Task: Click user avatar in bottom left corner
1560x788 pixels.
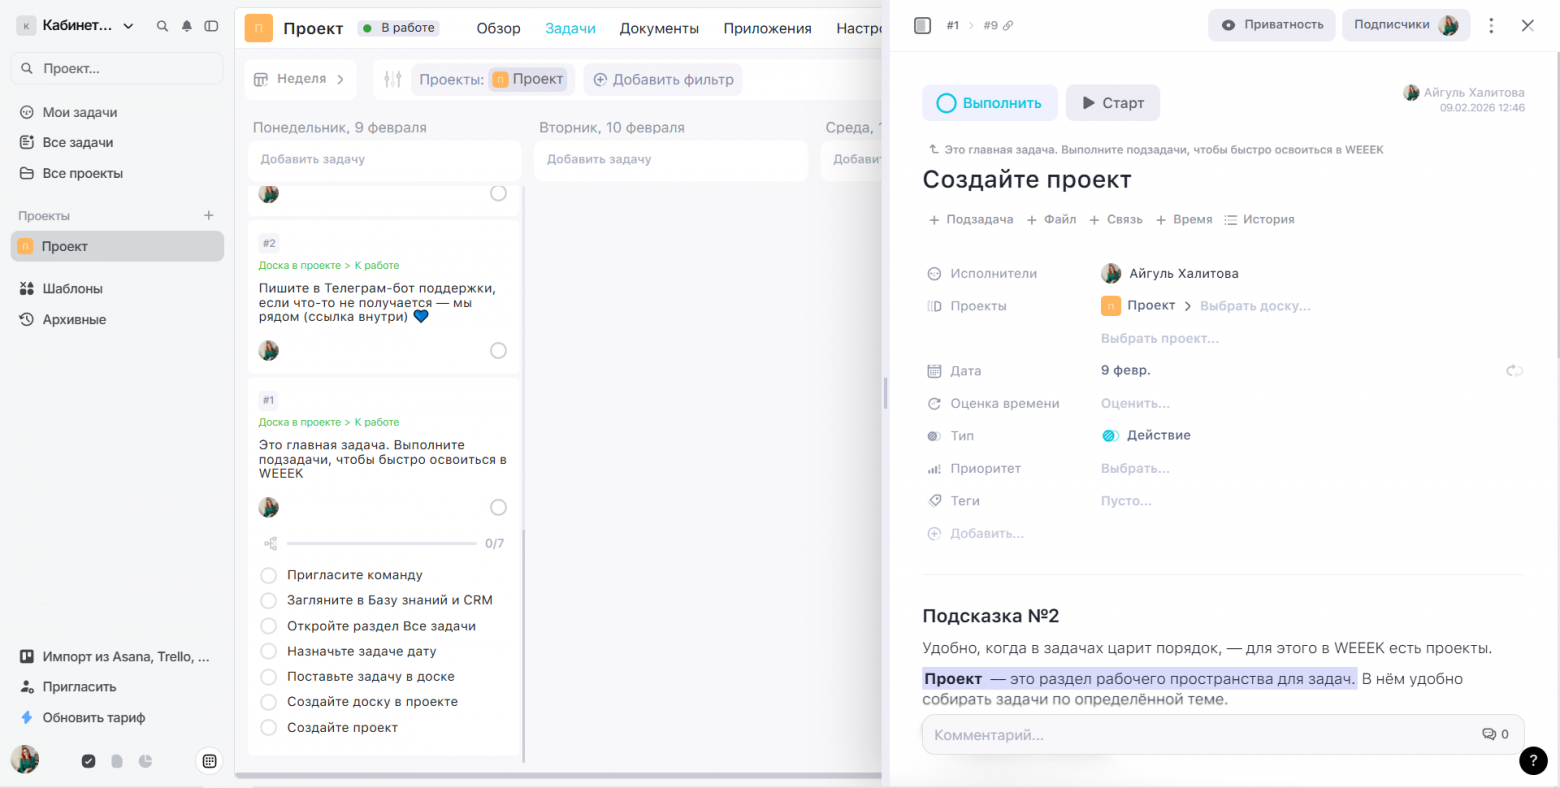Action: pos(24,760)
